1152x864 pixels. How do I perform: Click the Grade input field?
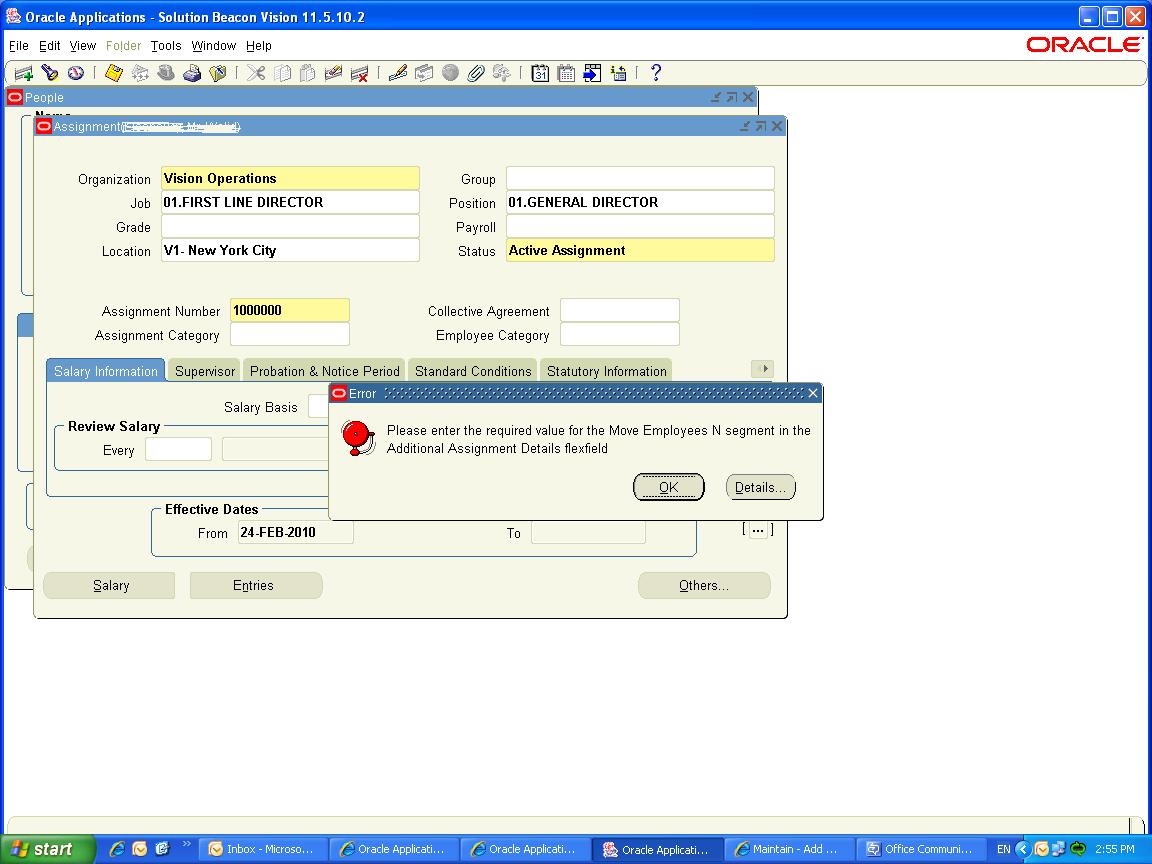click(290, 227)
